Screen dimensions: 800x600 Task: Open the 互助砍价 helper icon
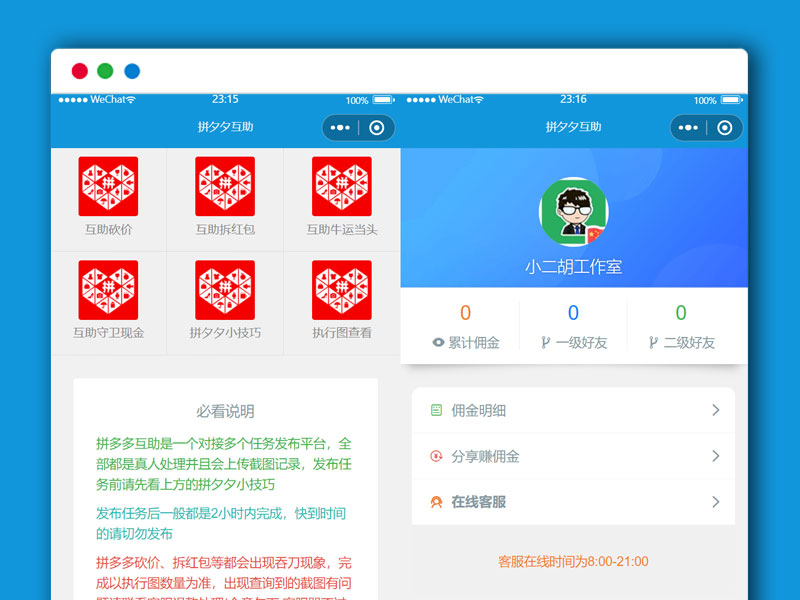(x=108, y=187)
